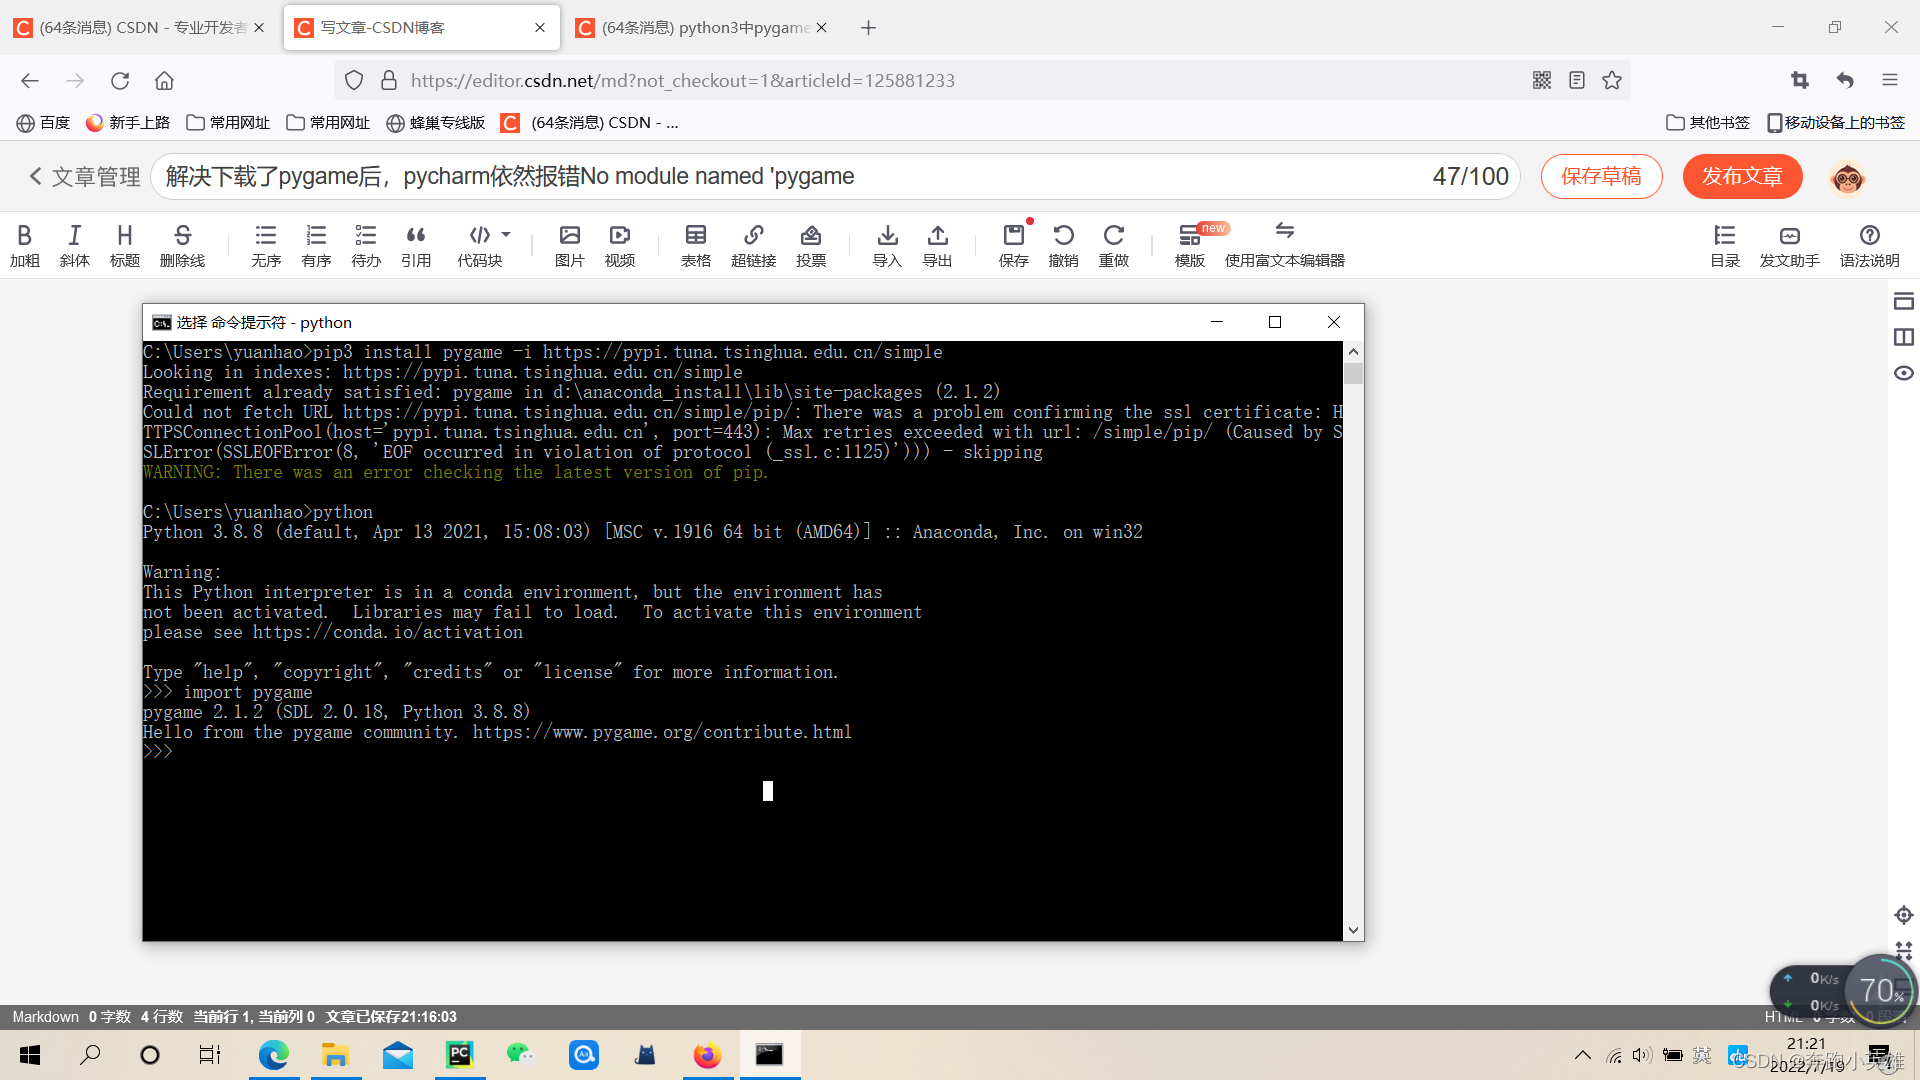Image resolution: width=1920 pixels, height=1080 pixels.
Task: Click the vertical scrollbar in terminal window
Action: point(1352,367)
